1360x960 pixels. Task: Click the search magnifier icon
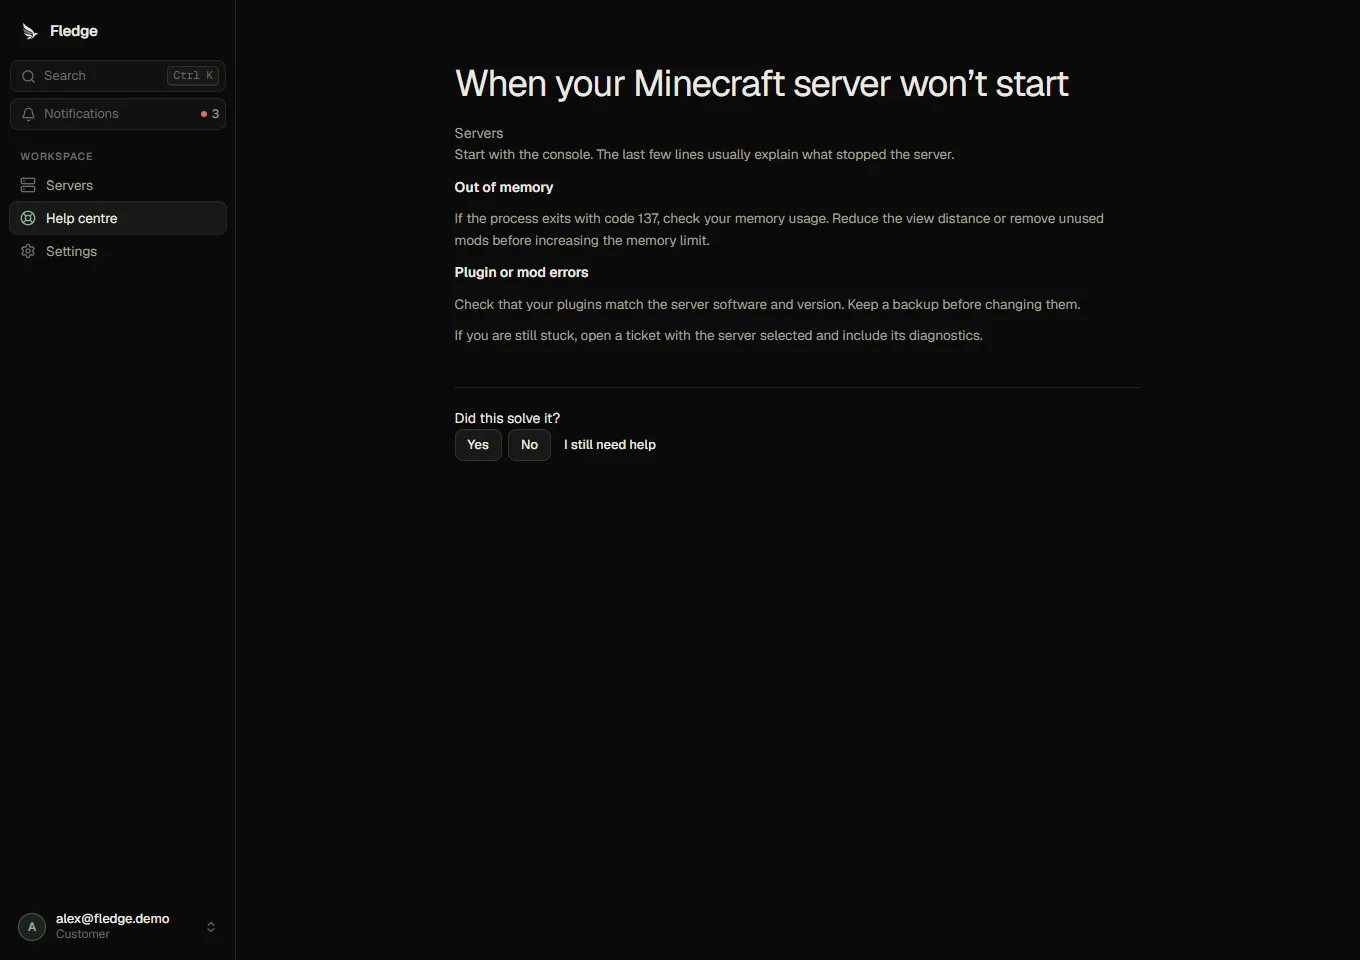click(28, 76)
